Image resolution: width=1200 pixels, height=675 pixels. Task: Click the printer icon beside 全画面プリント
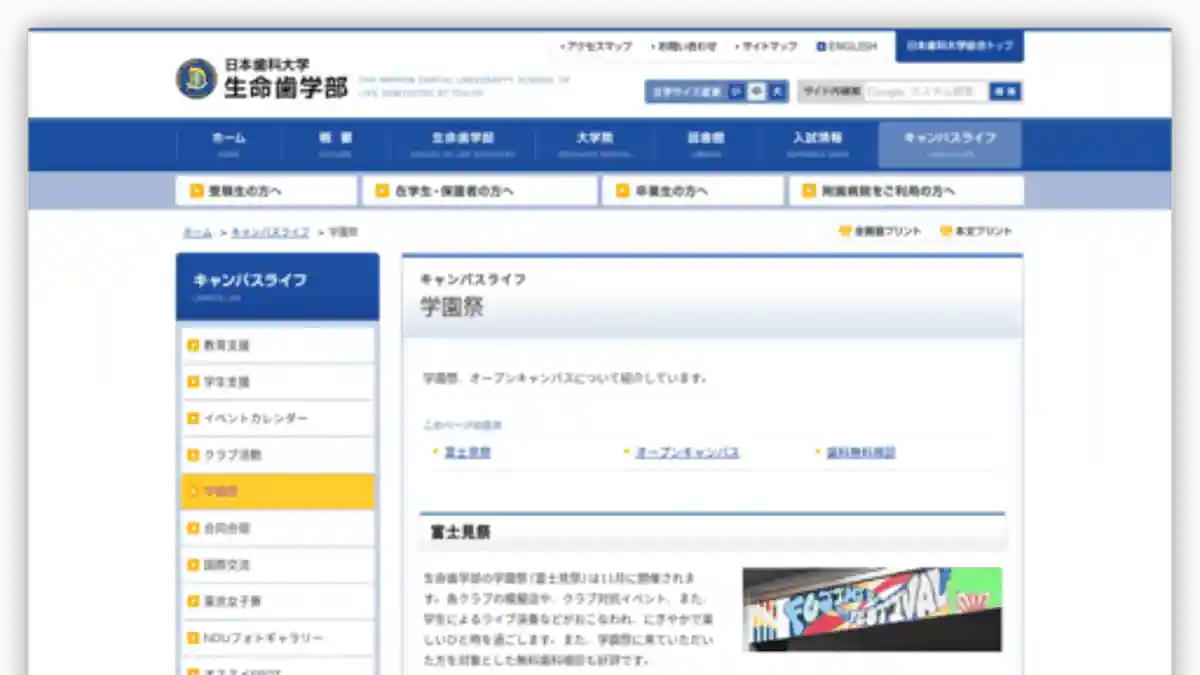click(844, 231)
